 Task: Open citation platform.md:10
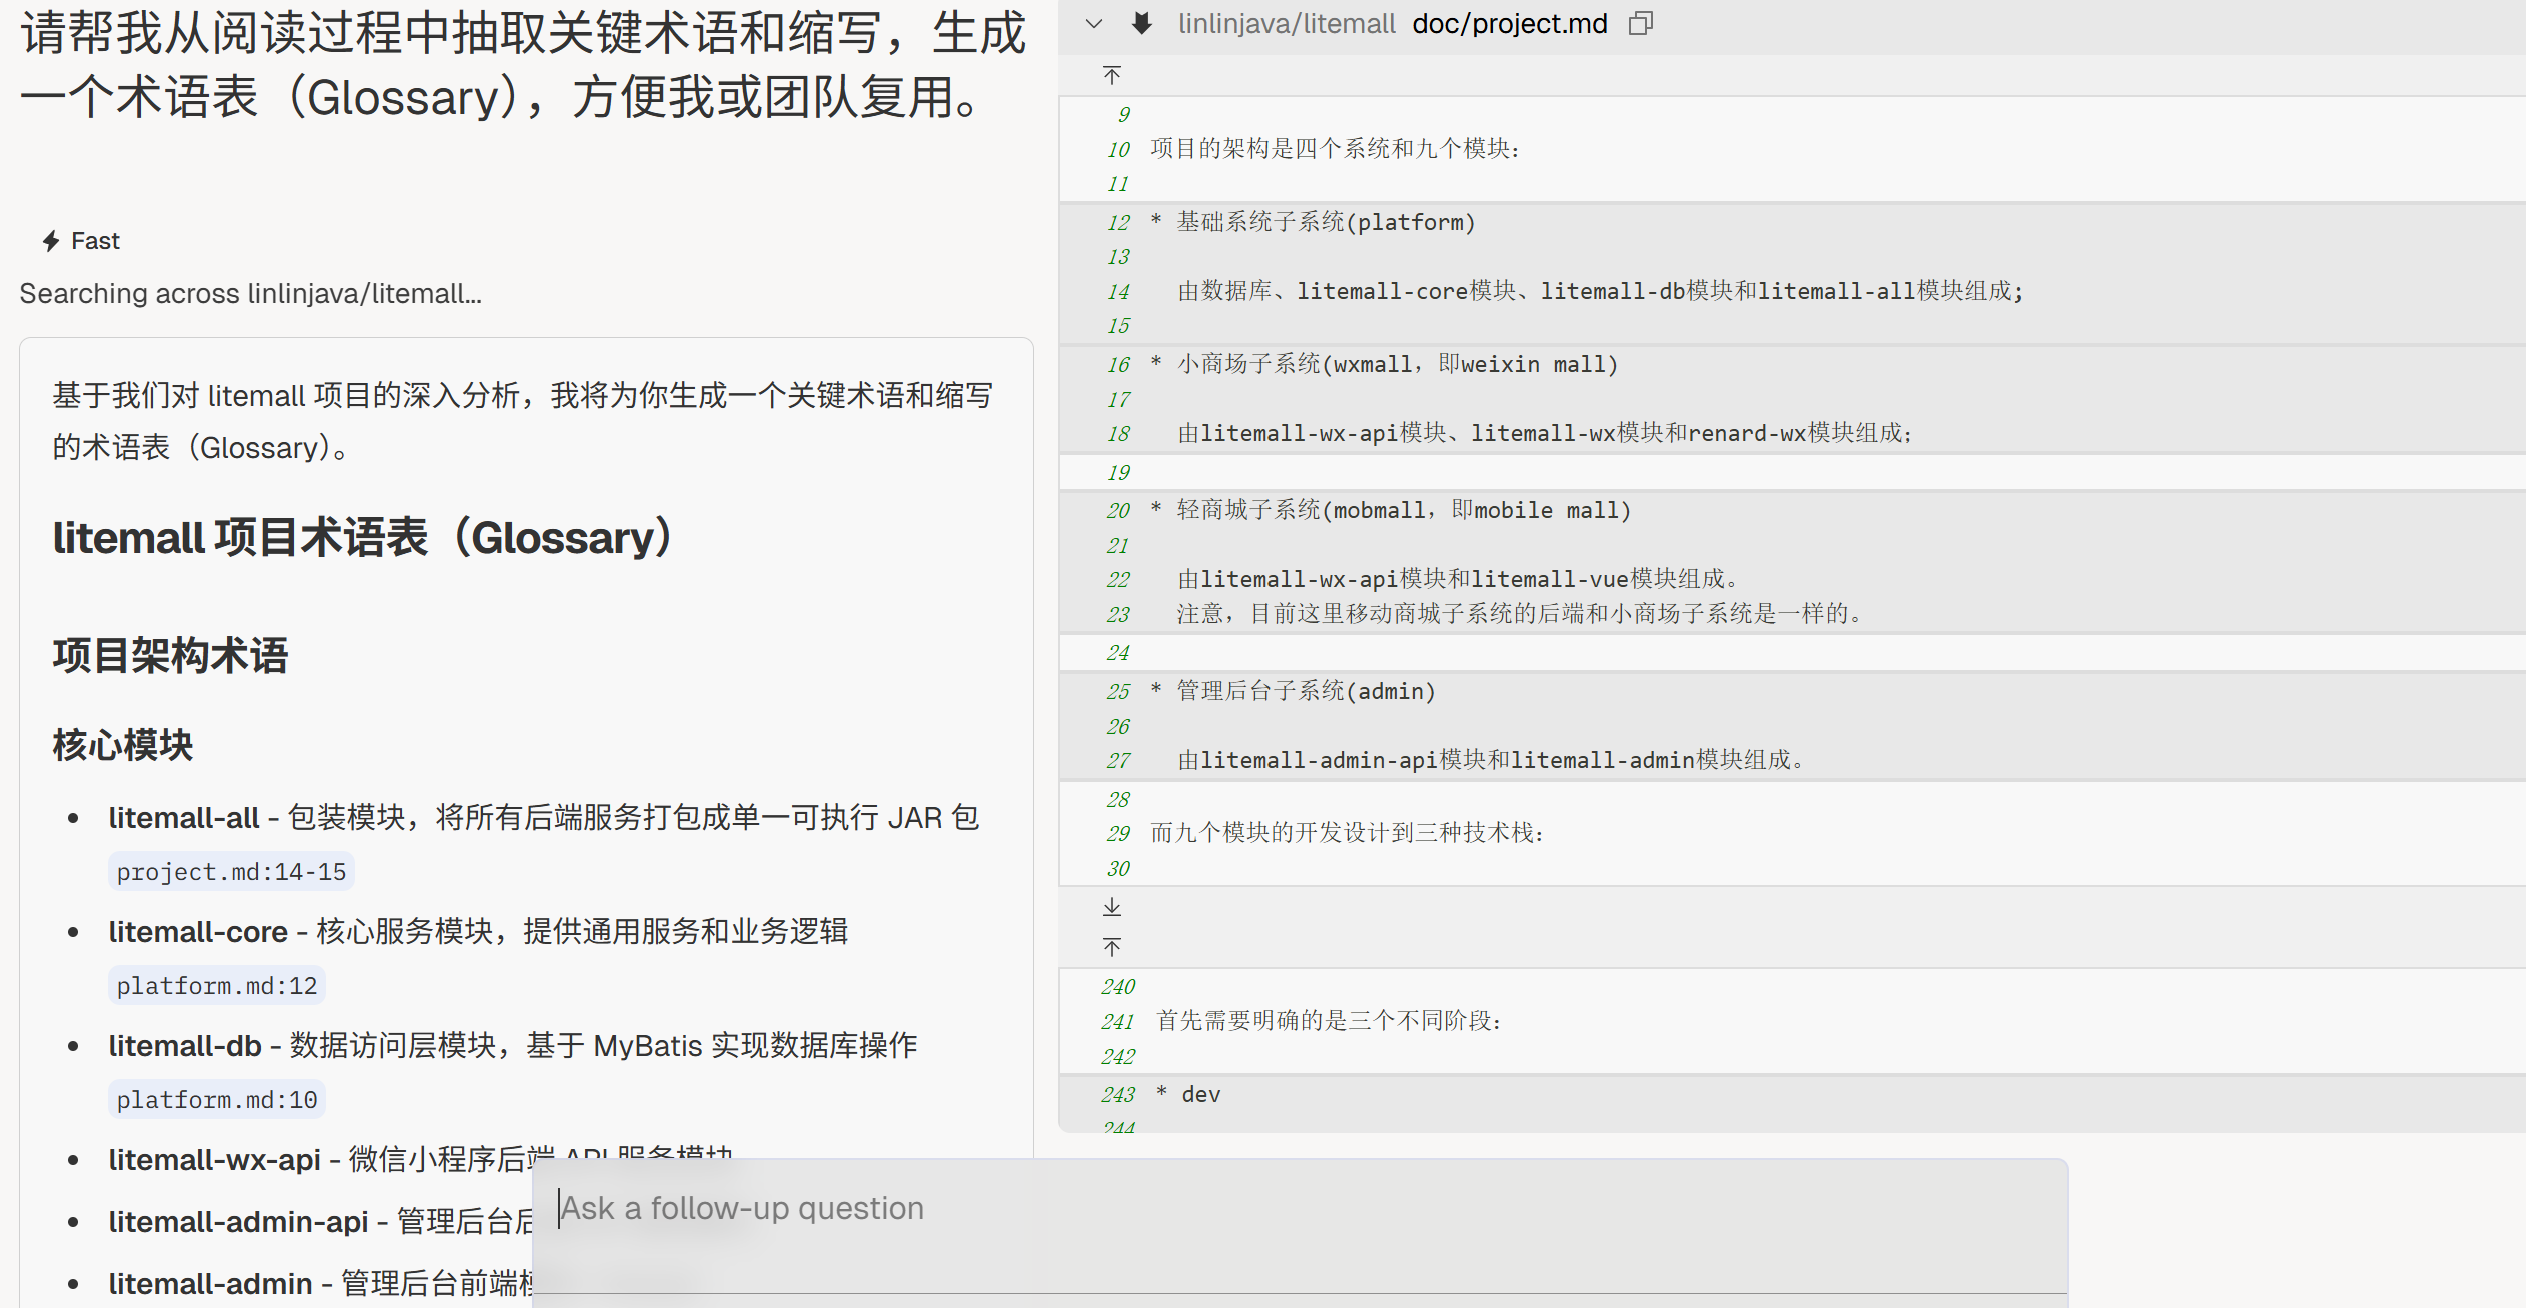coord(216,1100)
